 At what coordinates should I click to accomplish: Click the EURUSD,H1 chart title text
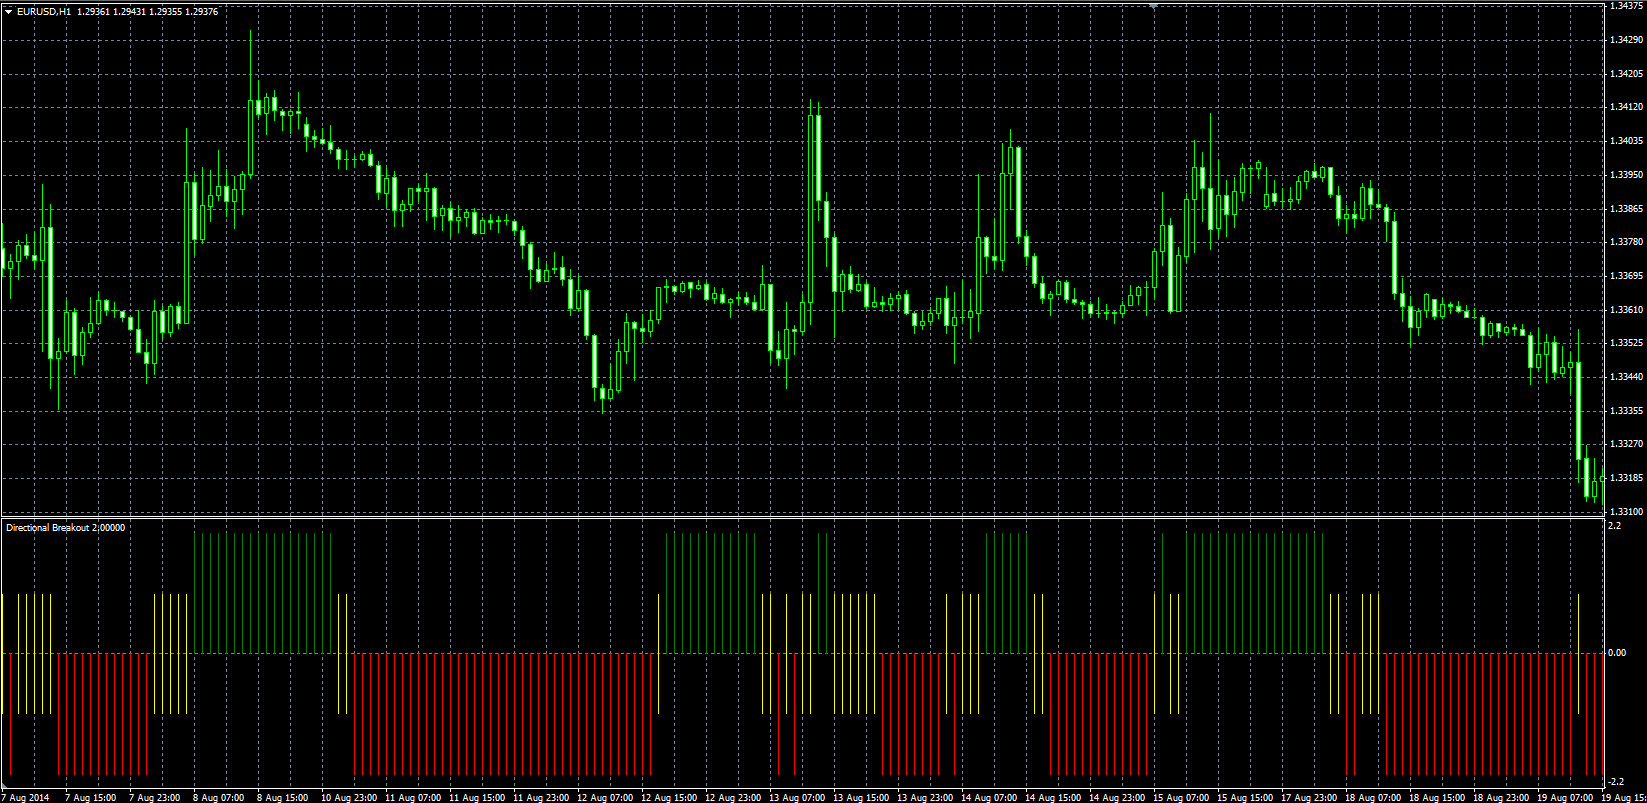click(x=44, y=11)
